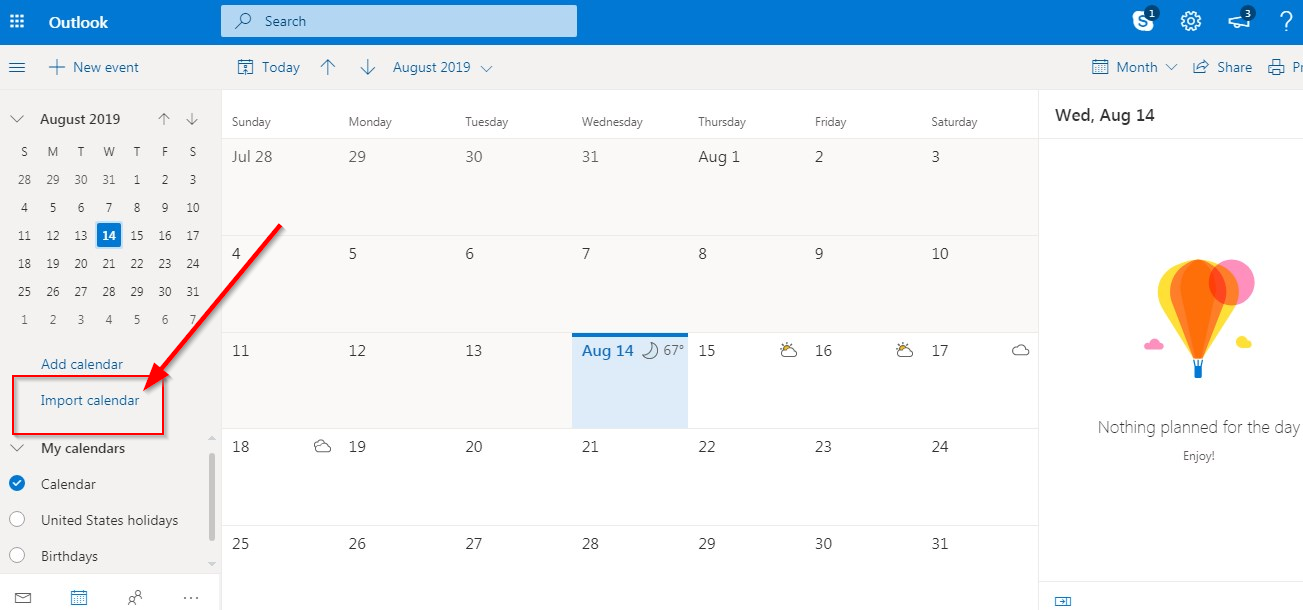Click the "Wed, Aug 14" agenda heading
The image size is (1303, 610).
pyautogui.click(x=1105, y=115)
